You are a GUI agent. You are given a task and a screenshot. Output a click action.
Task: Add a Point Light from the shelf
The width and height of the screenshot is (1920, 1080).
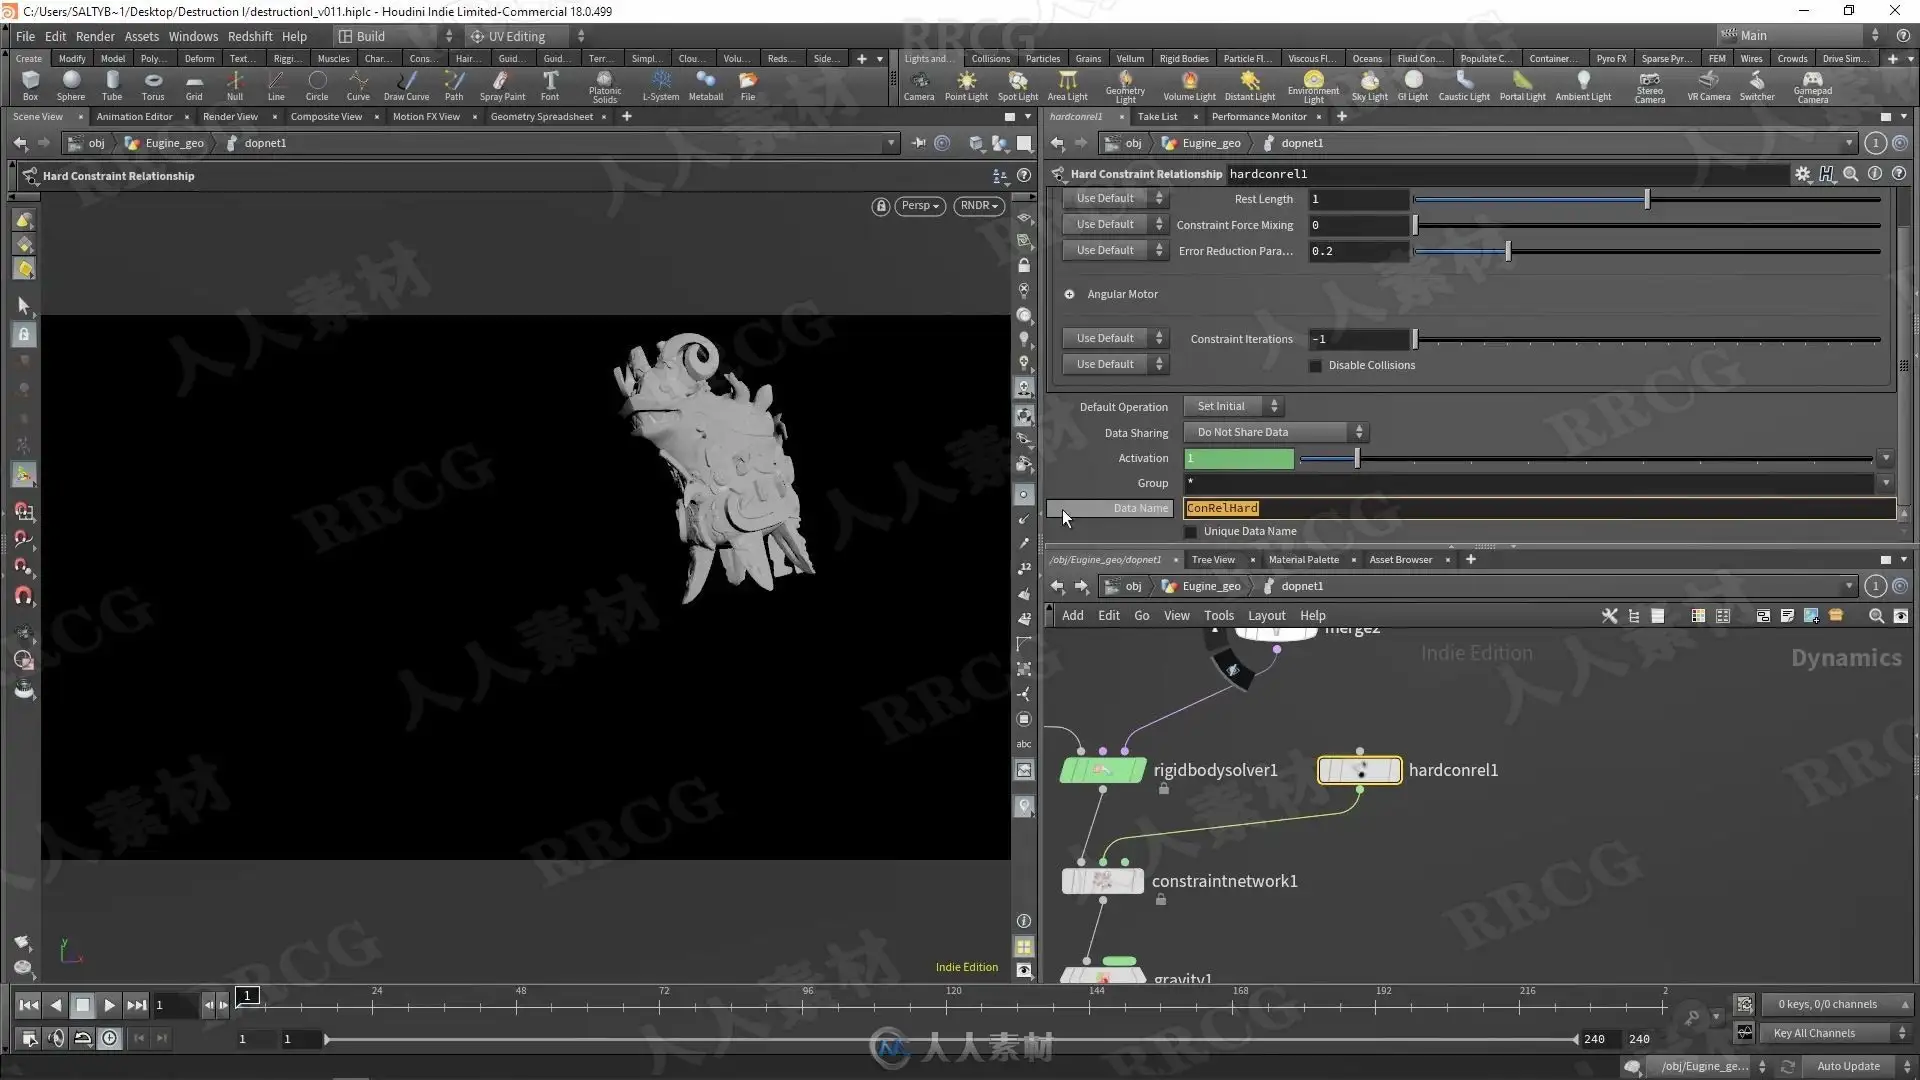[966, 85]
